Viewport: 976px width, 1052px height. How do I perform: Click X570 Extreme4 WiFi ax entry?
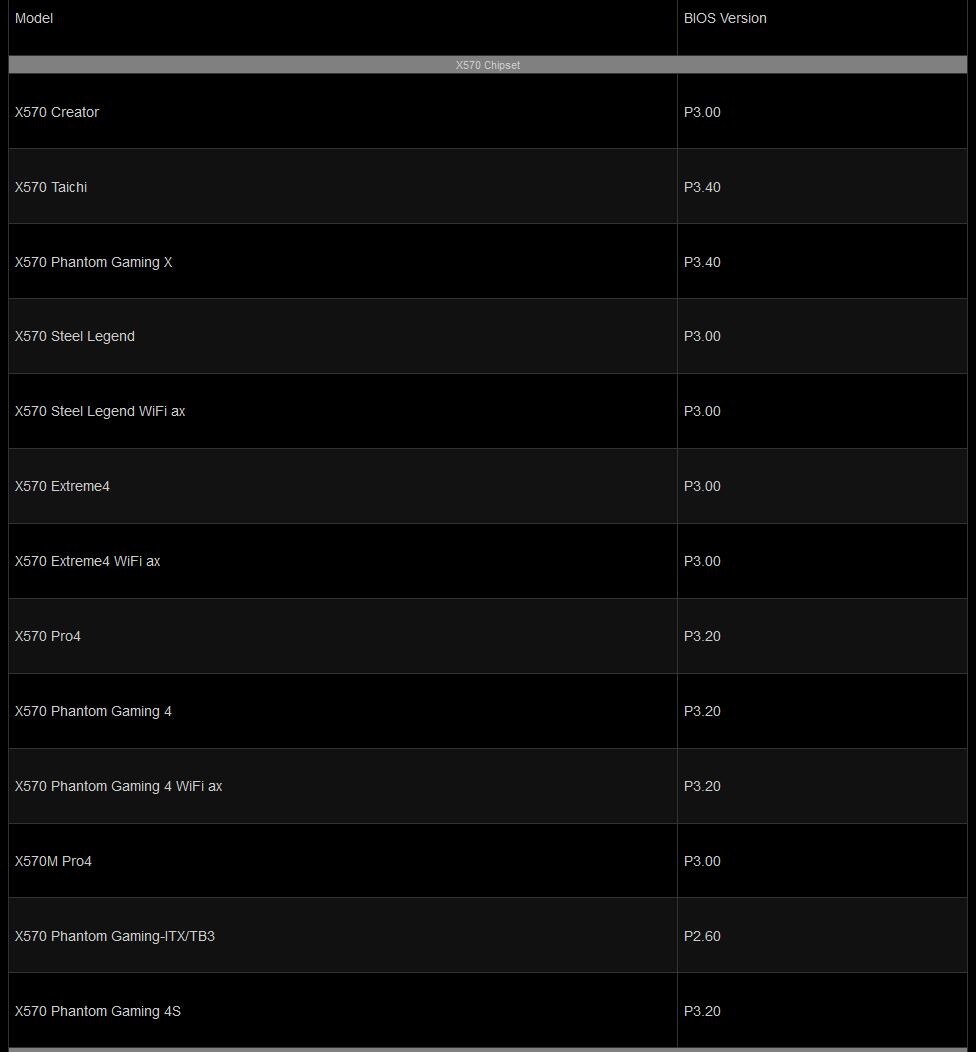[87, 561]
